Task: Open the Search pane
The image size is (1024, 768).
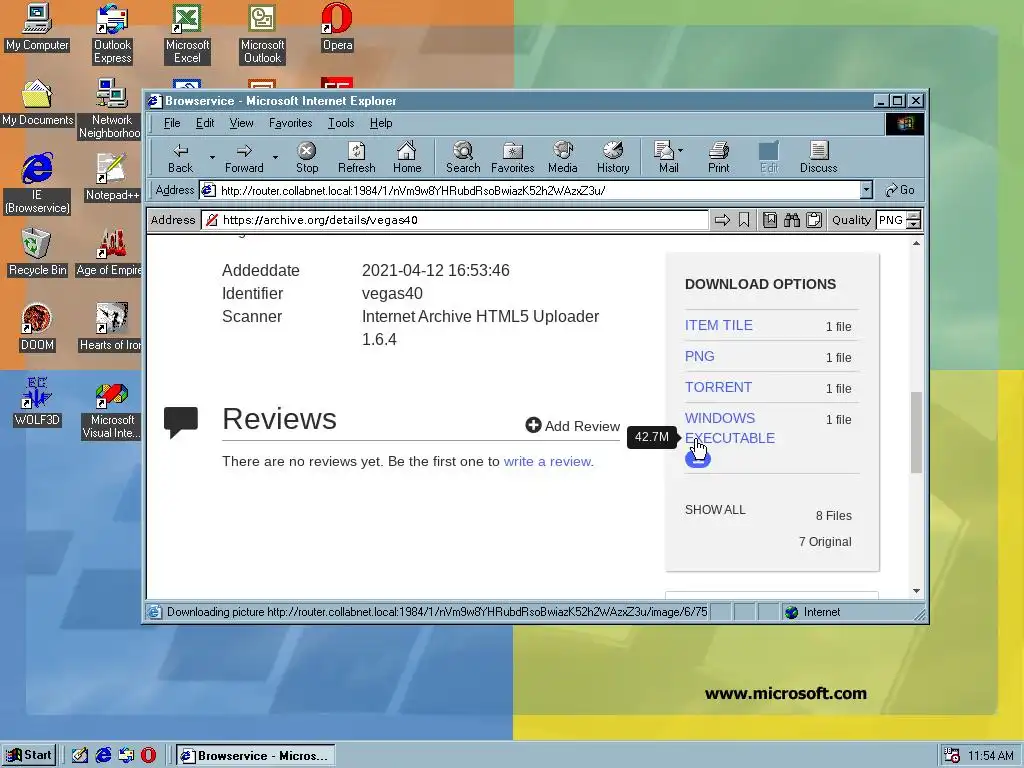Action: coord(463,157)
